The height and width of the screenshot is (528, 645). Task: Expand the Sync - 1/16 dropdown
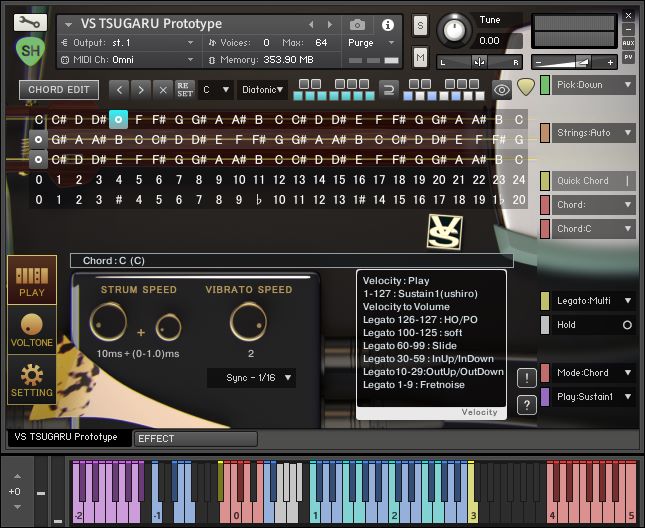point(251,378)
